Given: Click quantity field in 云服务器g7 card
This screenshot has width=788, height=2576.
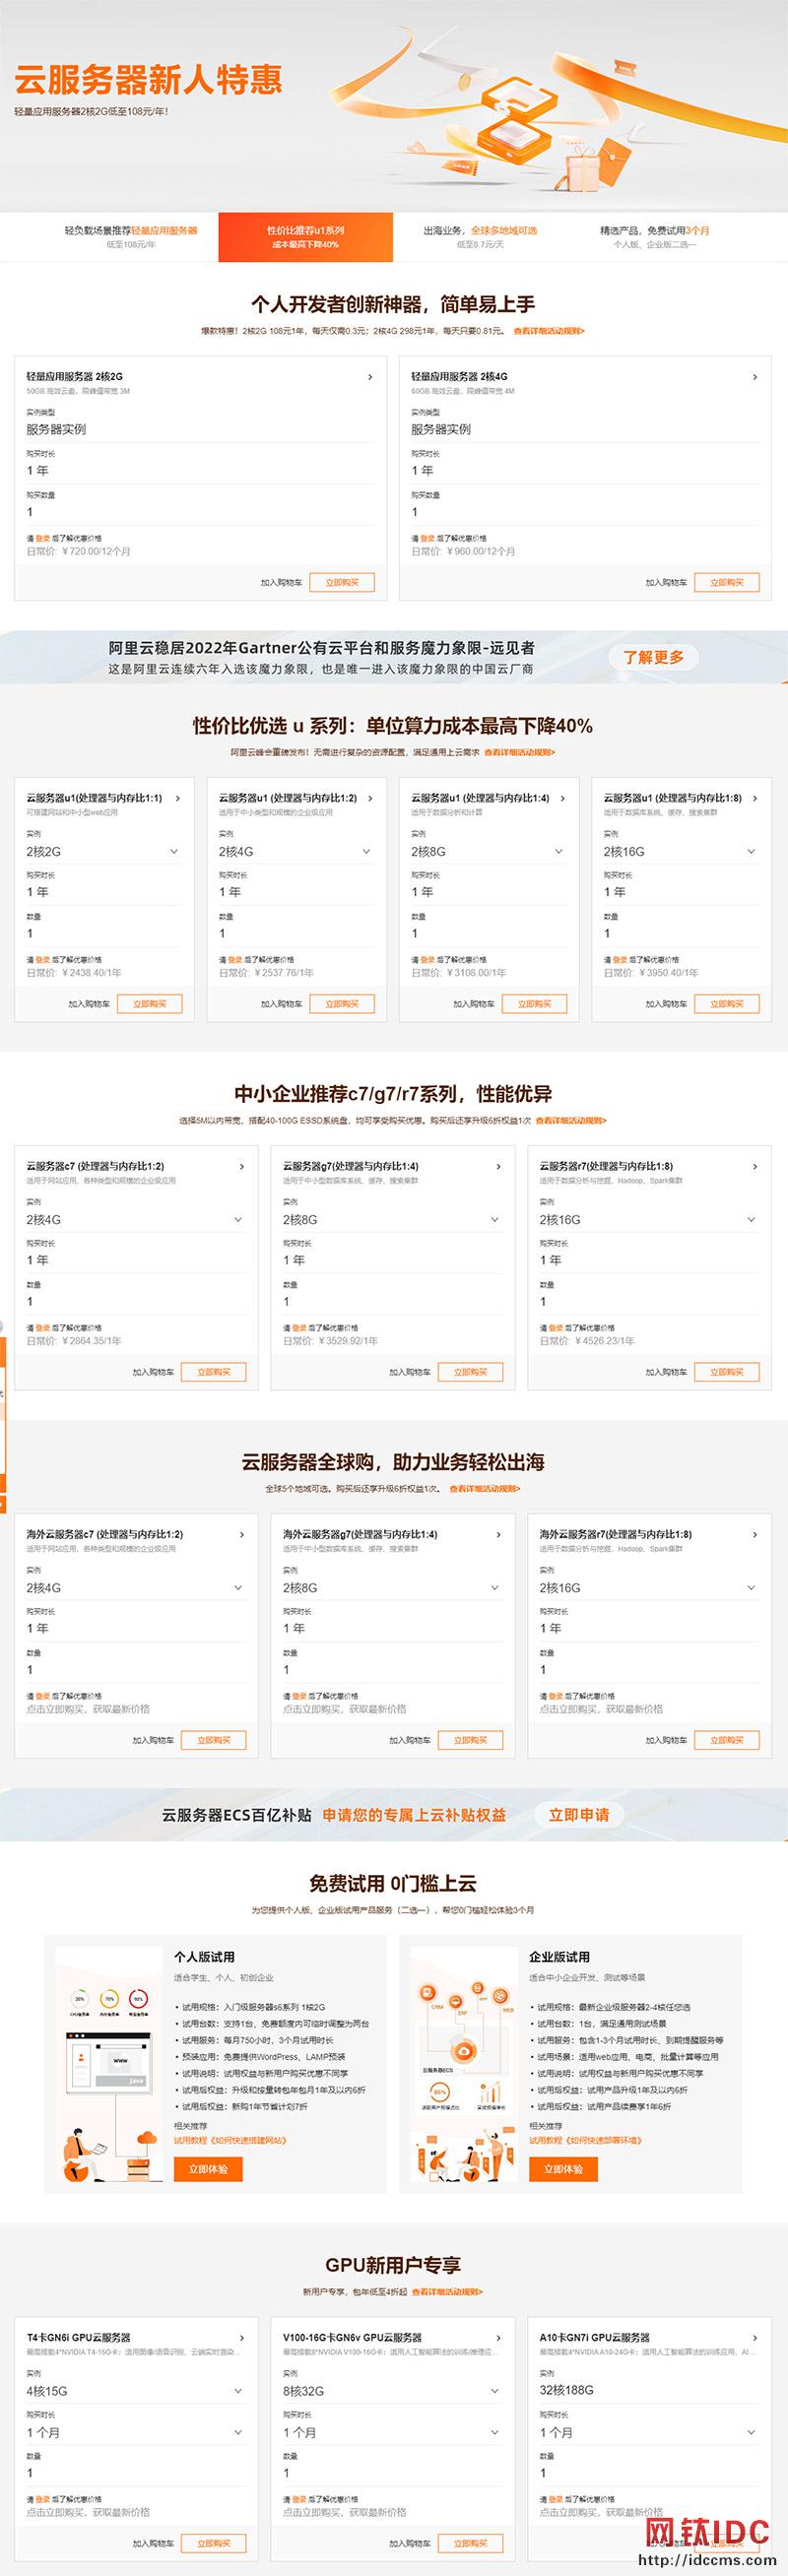Looking at the screenshot, I should pos(392,1301).
